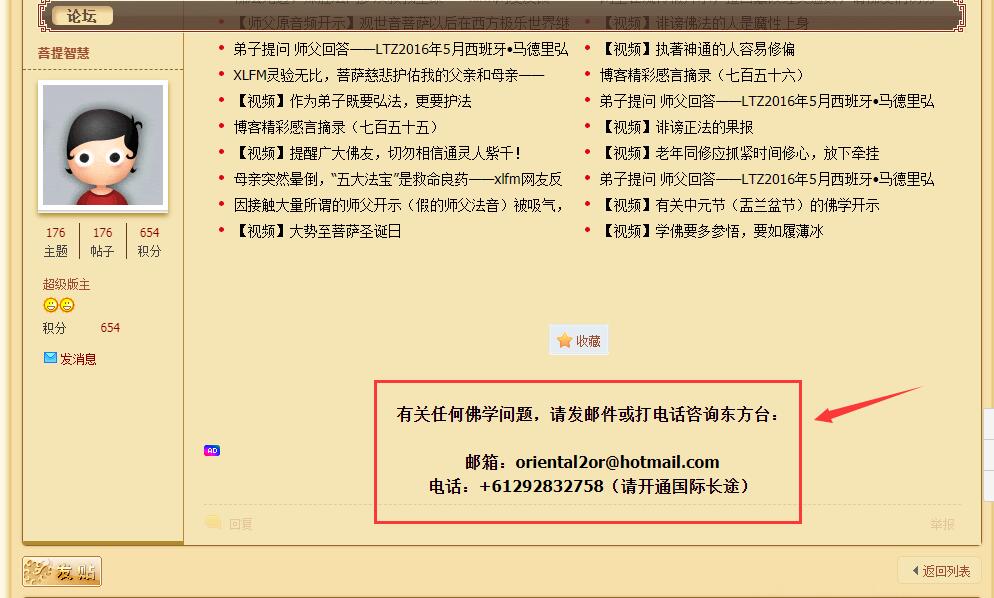This screenshot has width=994, height=598.
Task: Click the oriental2or@hotmail.com email text
Action: [x=617, y=462]
